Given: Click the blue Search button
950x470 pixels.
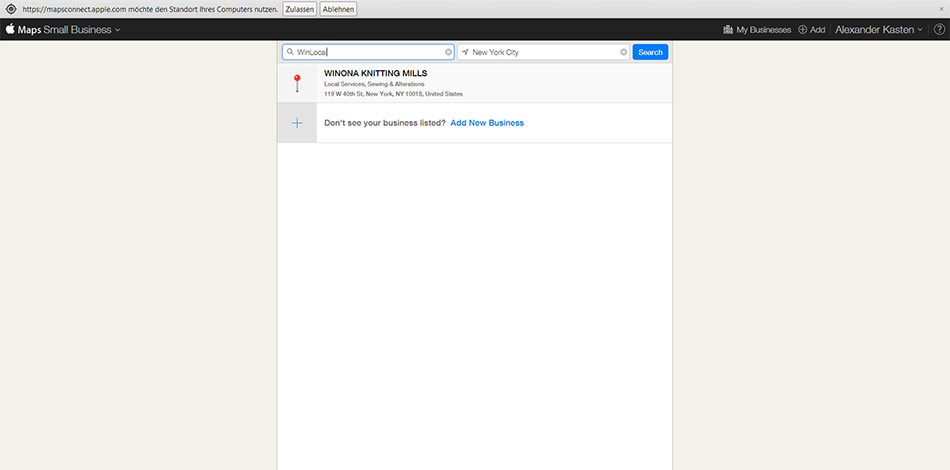Looking at the screenshot, I should pos(650,52).
